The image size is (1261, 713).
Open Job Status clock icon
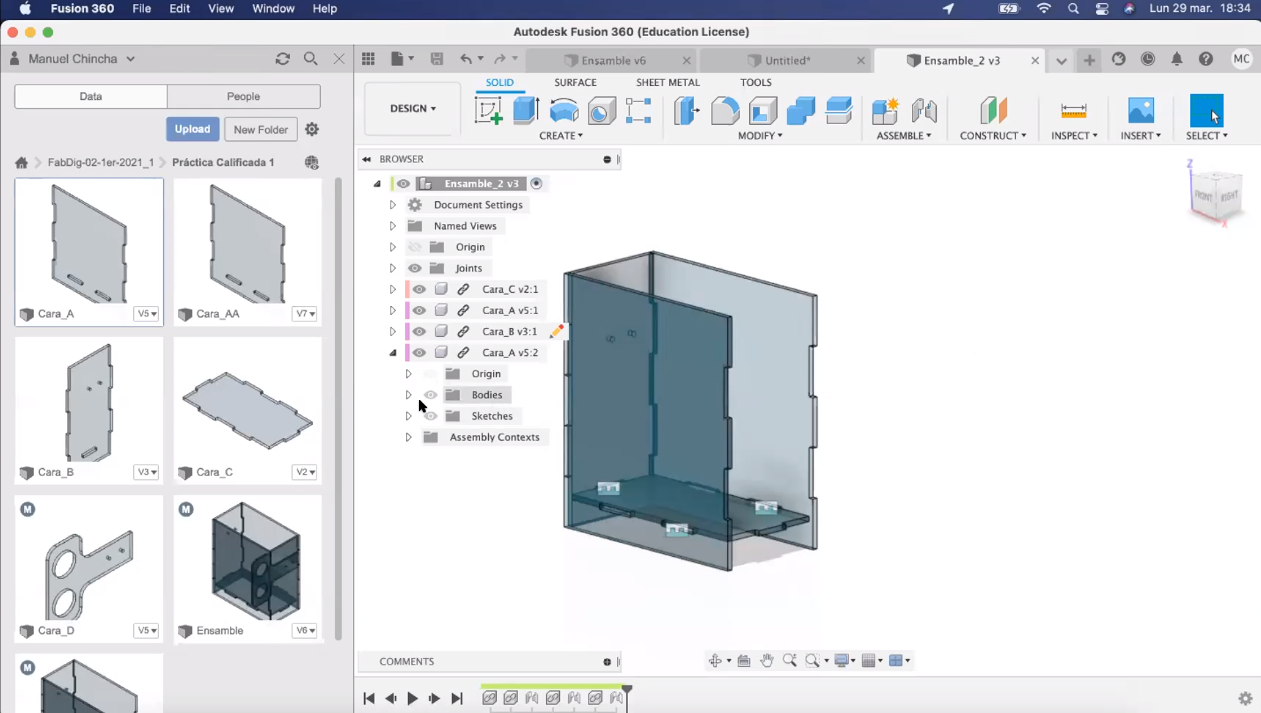click(1148, 60)
